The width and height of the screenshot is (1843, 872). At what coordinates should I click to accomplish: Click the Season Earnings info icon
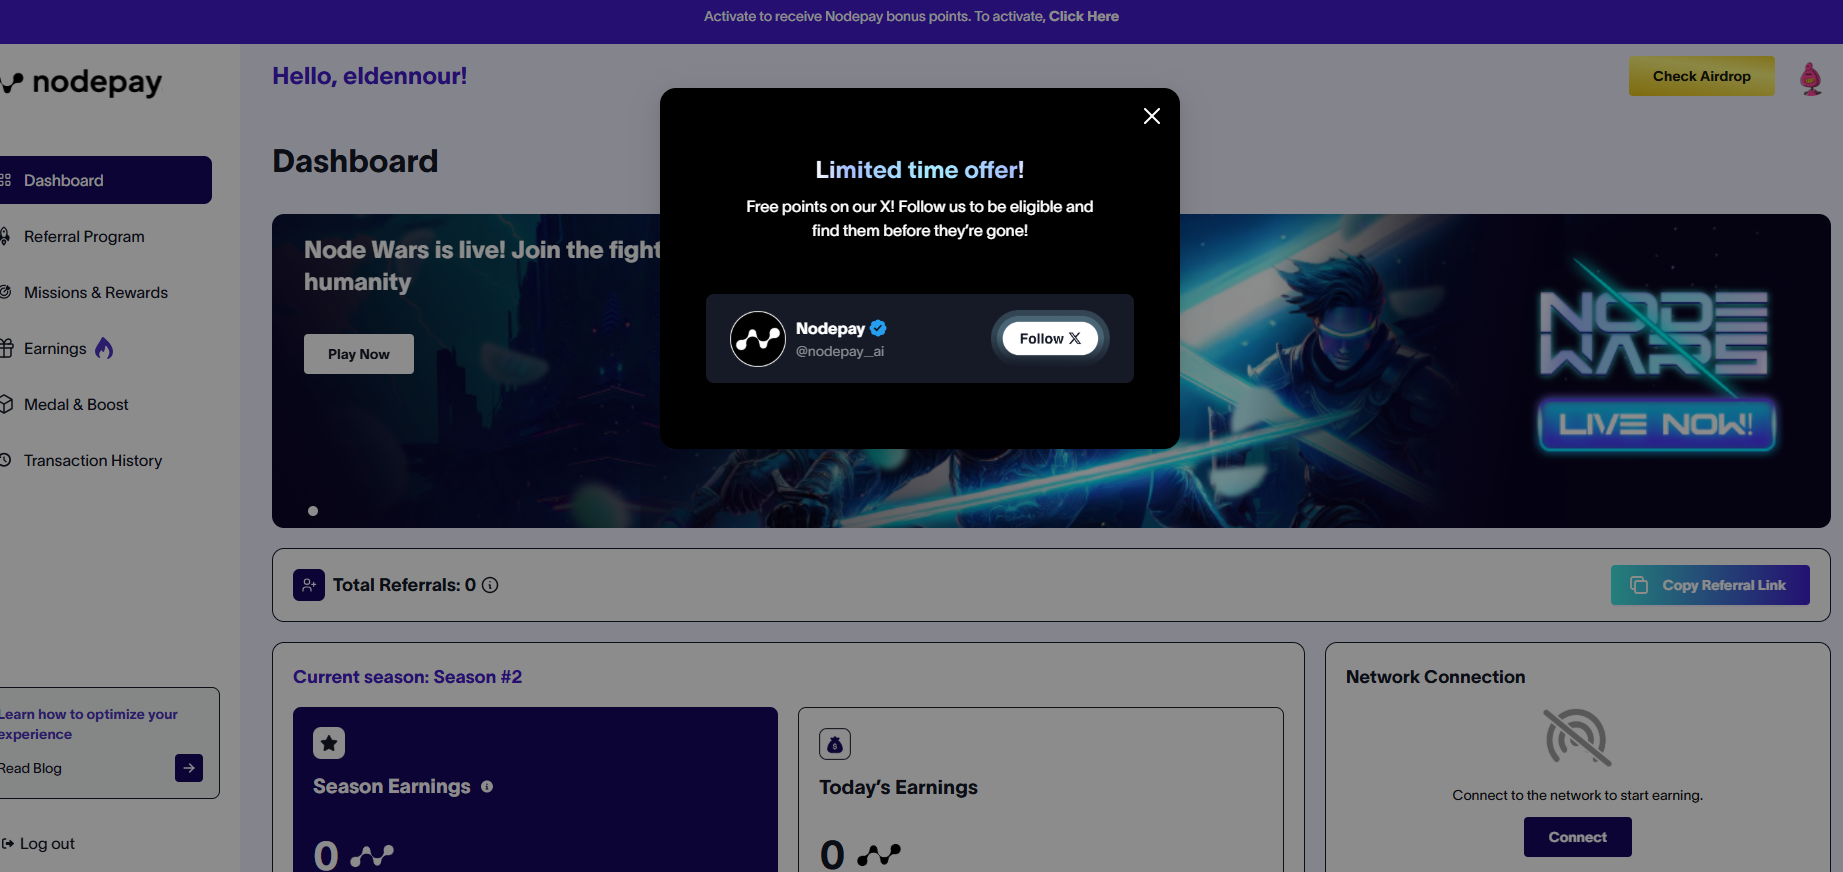pyautogui.click(x=487, y=787)
